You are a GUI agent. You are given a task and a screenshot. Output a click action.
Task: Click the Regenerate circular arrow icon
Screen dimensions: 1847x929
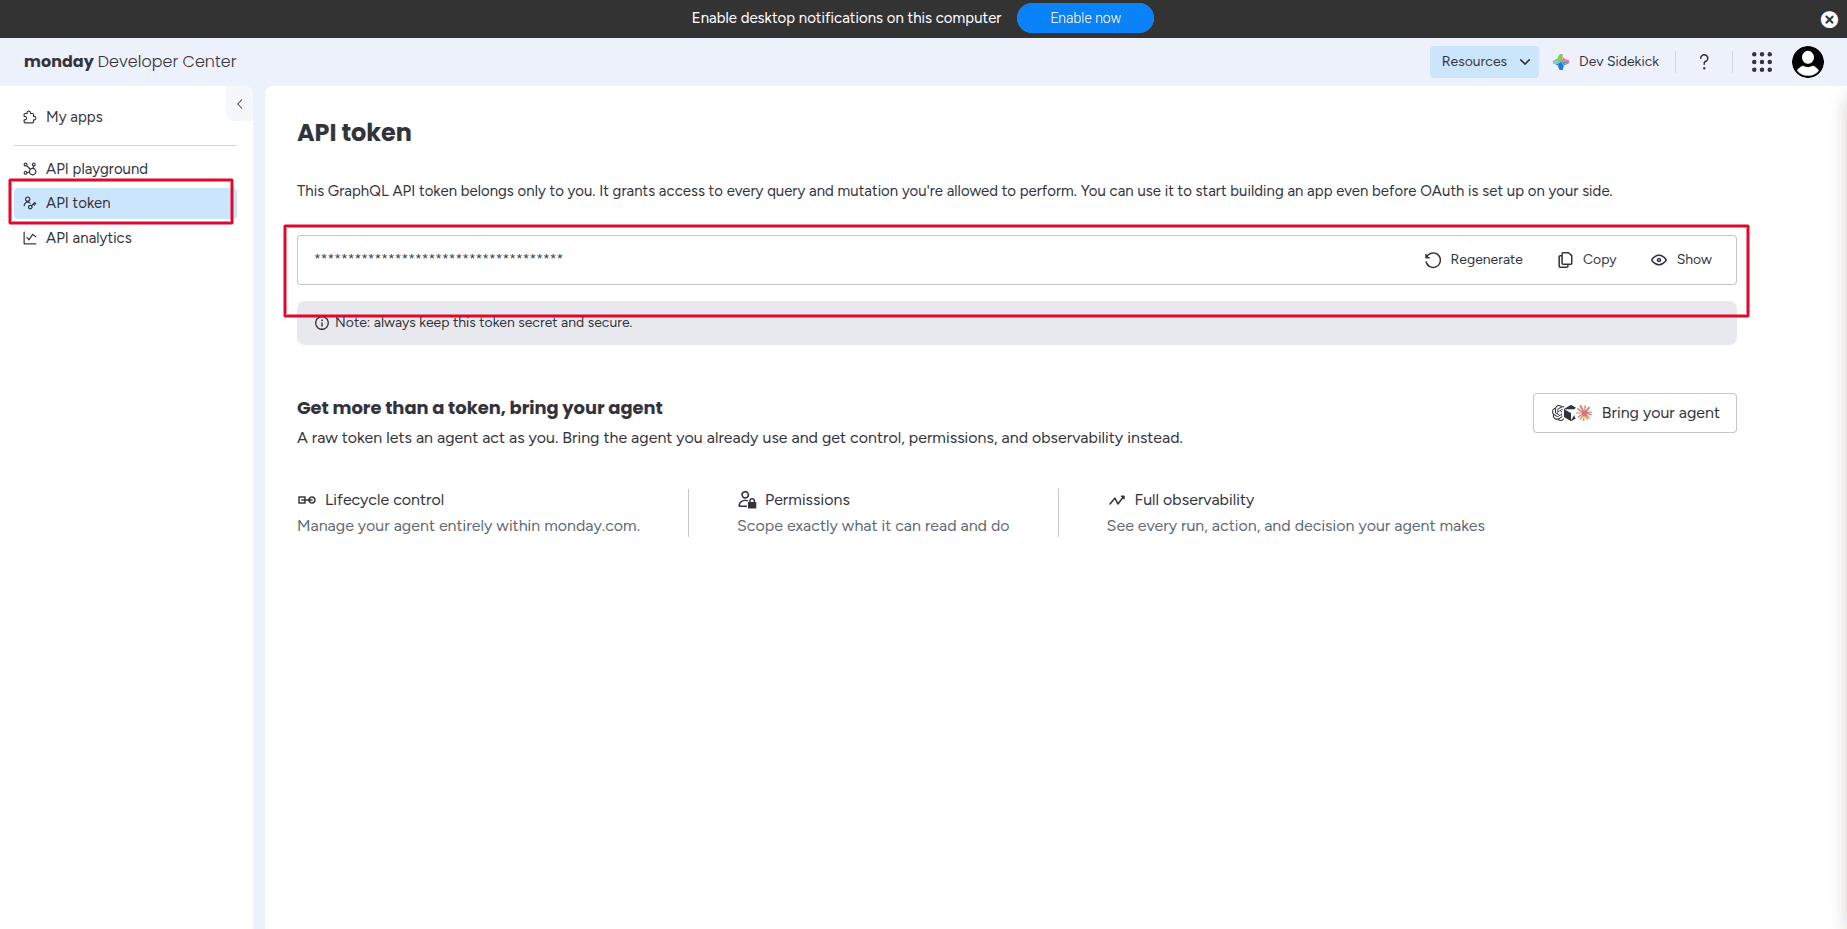click(x=1433, y=260)
